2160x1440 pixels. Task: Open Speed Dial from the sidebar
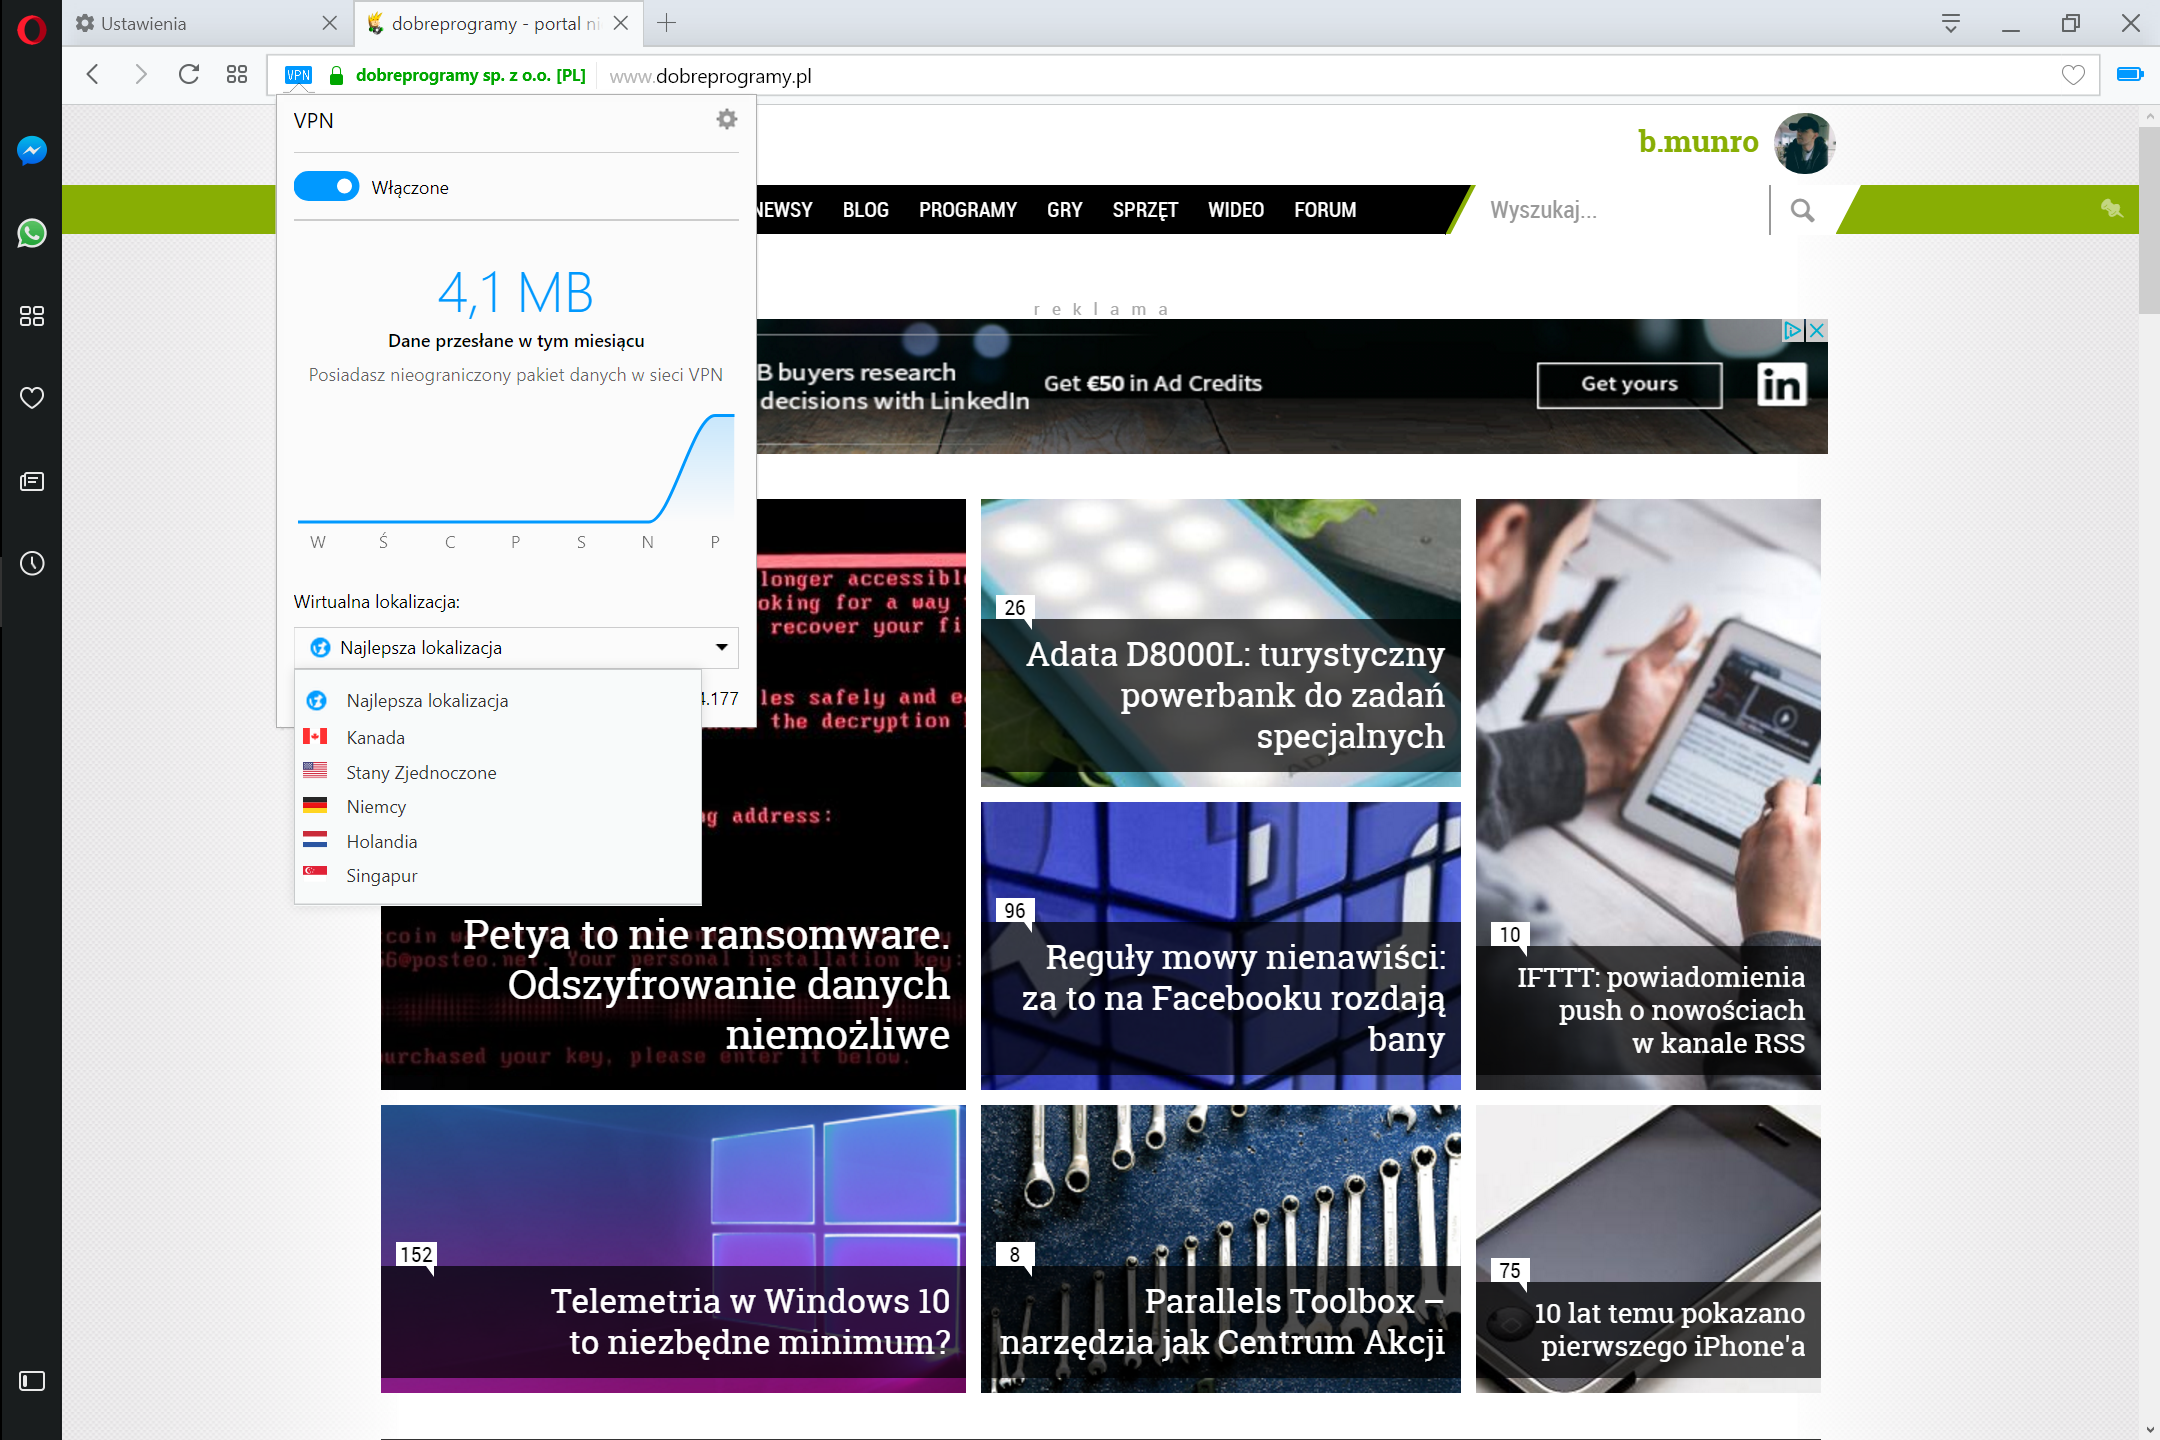point(31,316)
